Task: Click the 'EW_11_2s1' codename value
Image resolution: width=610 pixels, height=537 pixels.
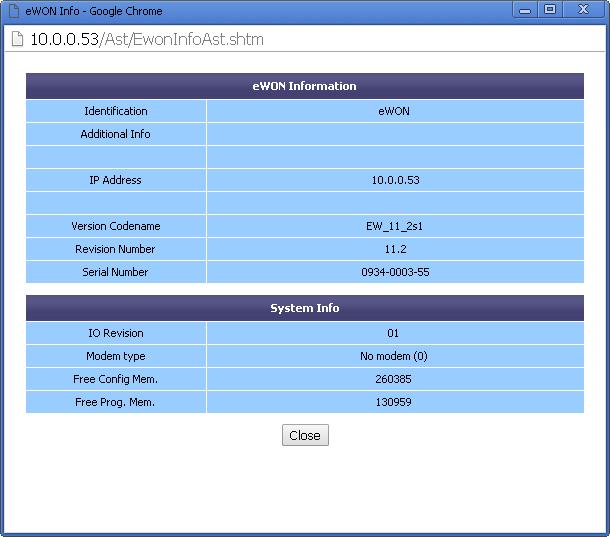Action: point(394,226)
